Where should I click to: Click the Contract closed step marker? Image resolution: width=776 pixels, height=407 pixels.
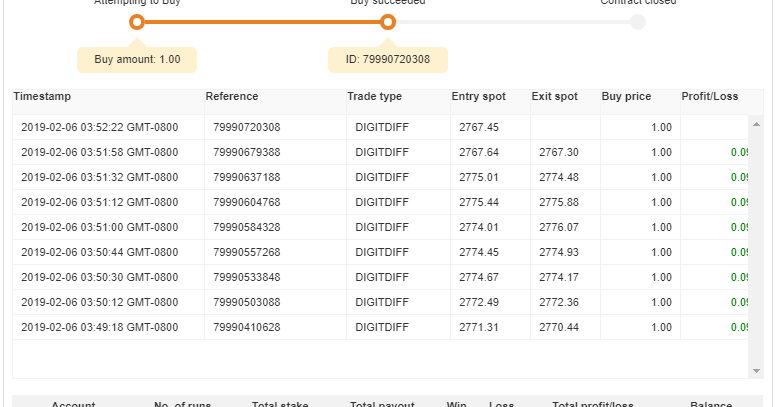click(x=638, y=22)
